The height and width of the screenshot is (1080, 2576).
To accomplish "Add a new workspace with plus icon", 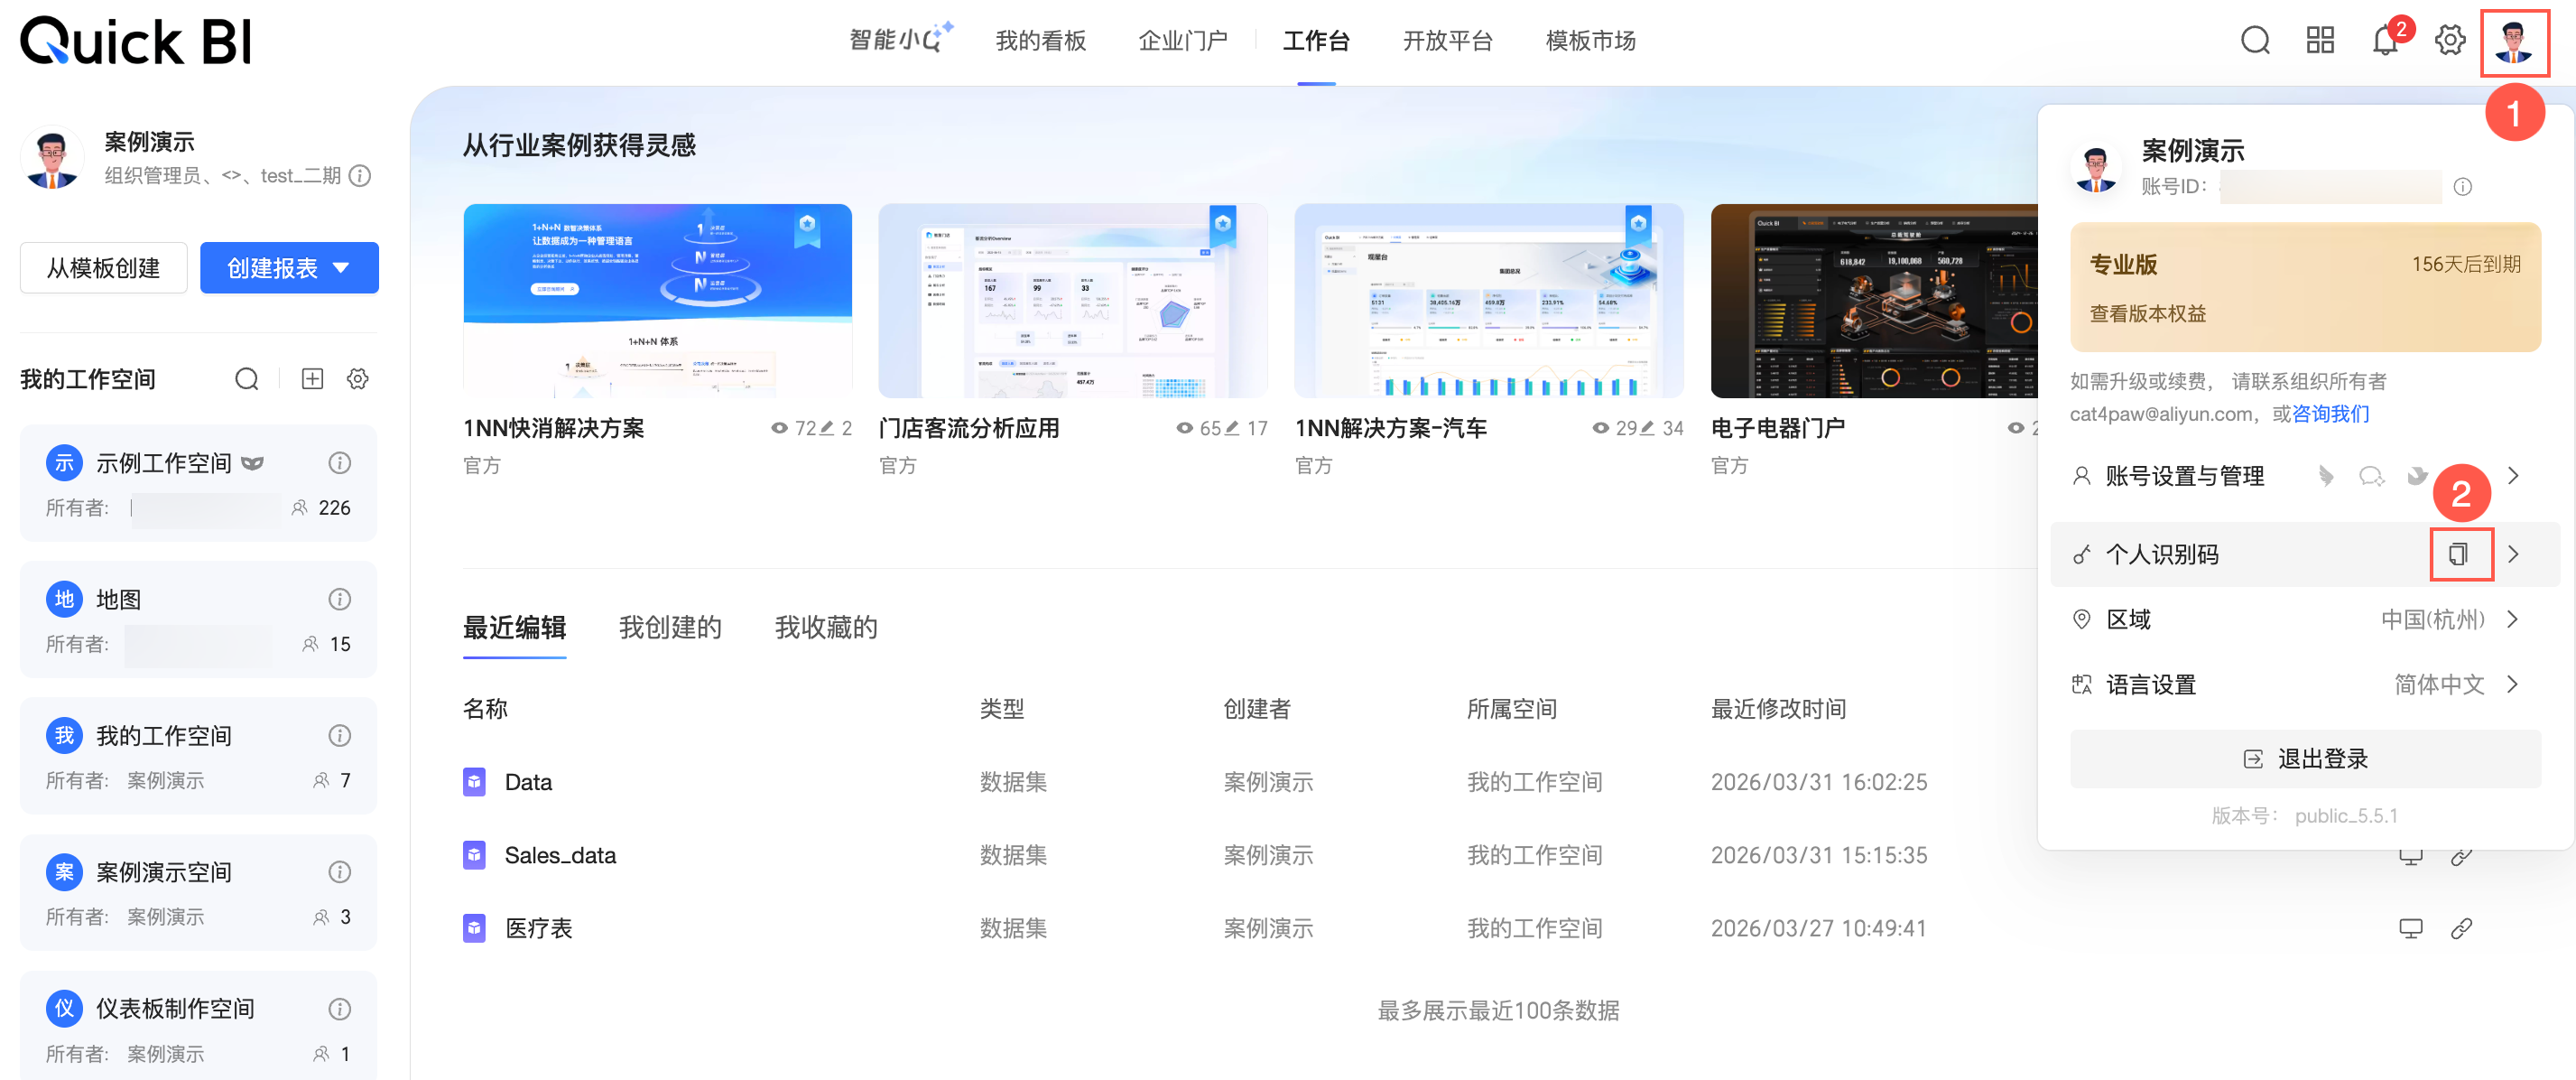I will click(x=312, y=379).
